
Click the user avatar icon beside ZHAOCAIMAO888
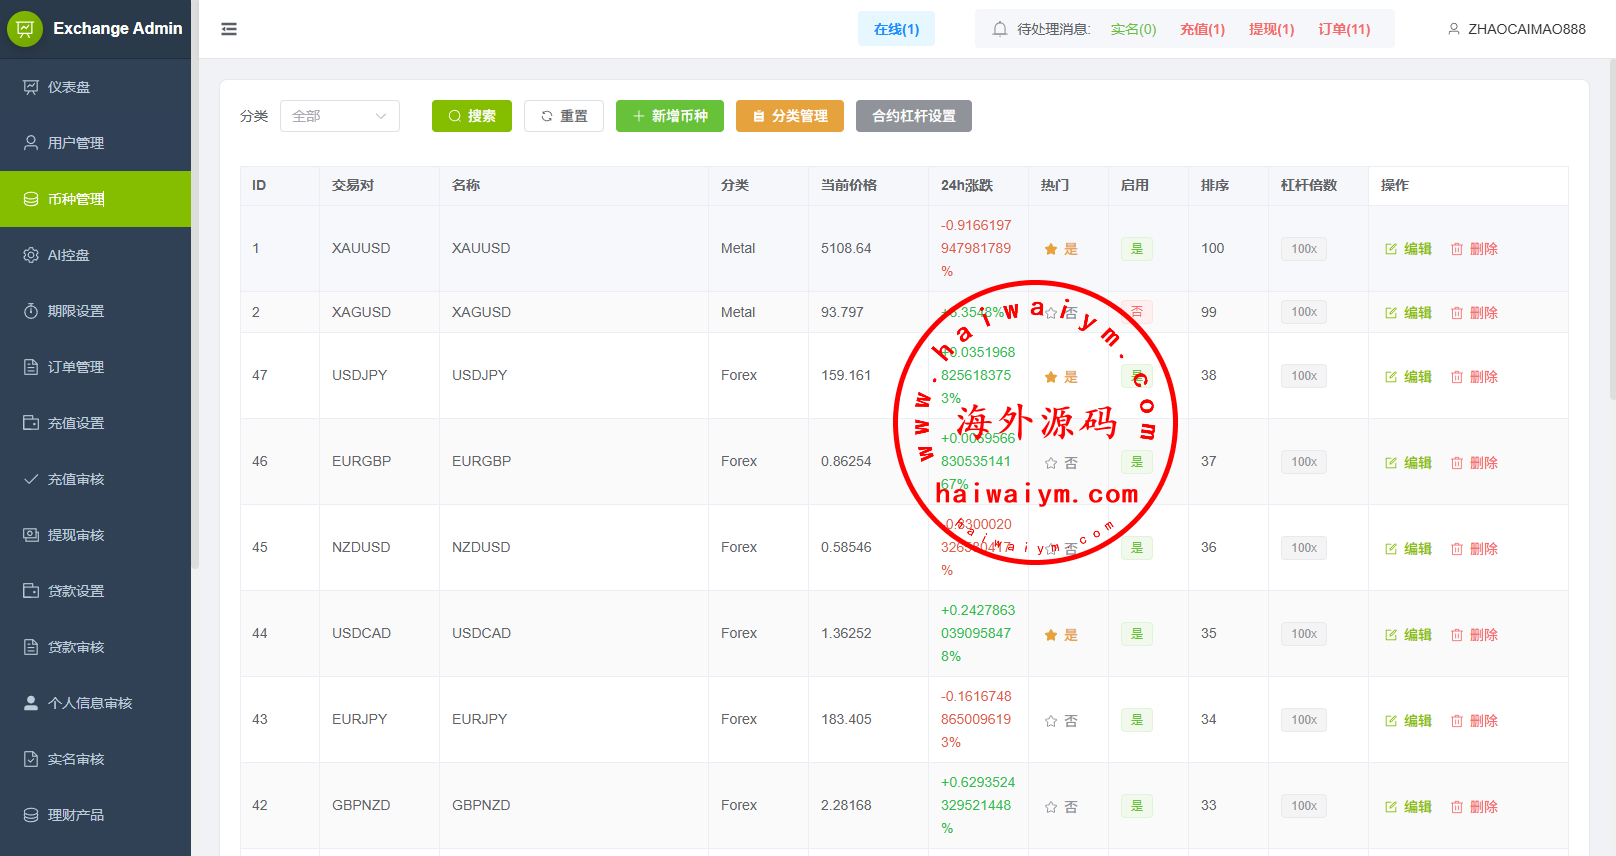pyautogui.click(x=1453, y=29)
